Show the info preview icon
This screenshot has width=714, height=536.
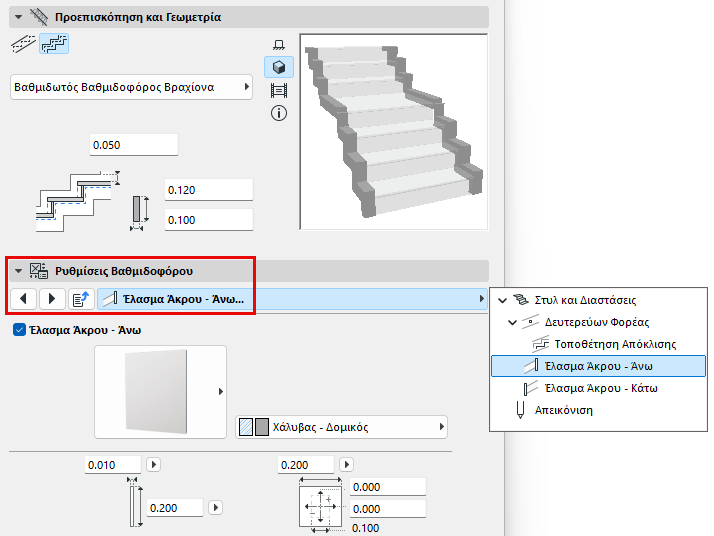coord(279,113)
